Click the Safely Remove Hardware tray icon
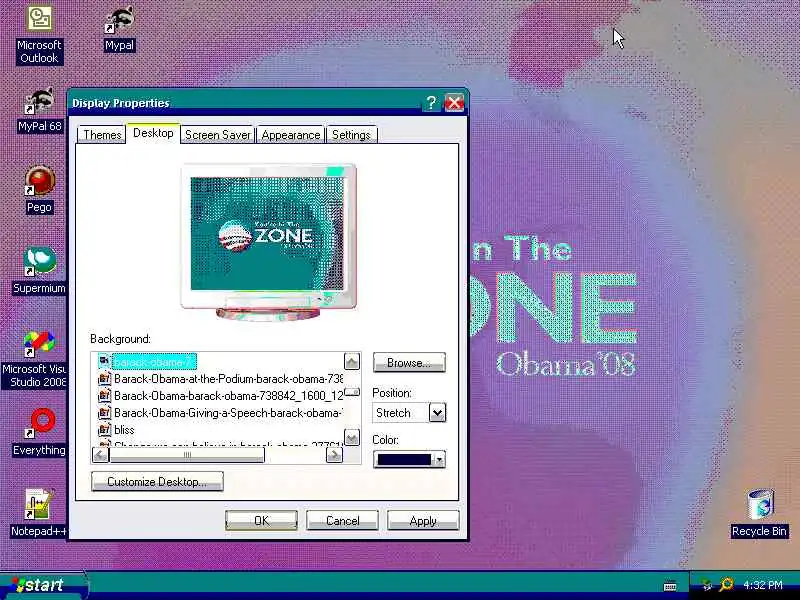Image resolution: width=800 pixels, height=600 pixels. (x=706, y=585)
